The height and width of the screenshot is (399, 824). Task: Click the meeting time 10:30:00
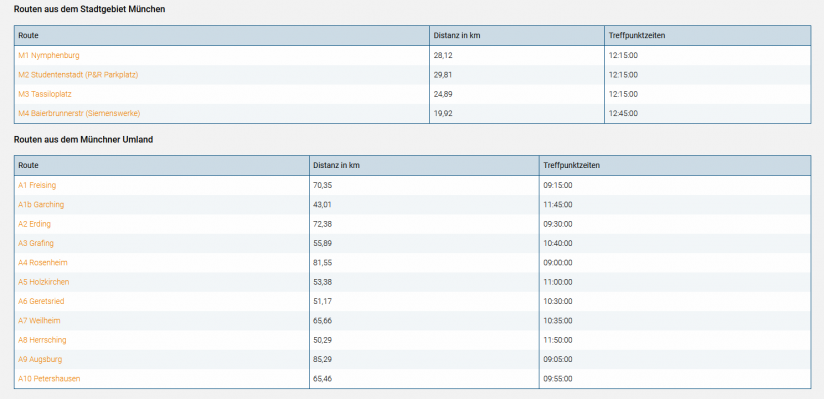coord(558,301)
